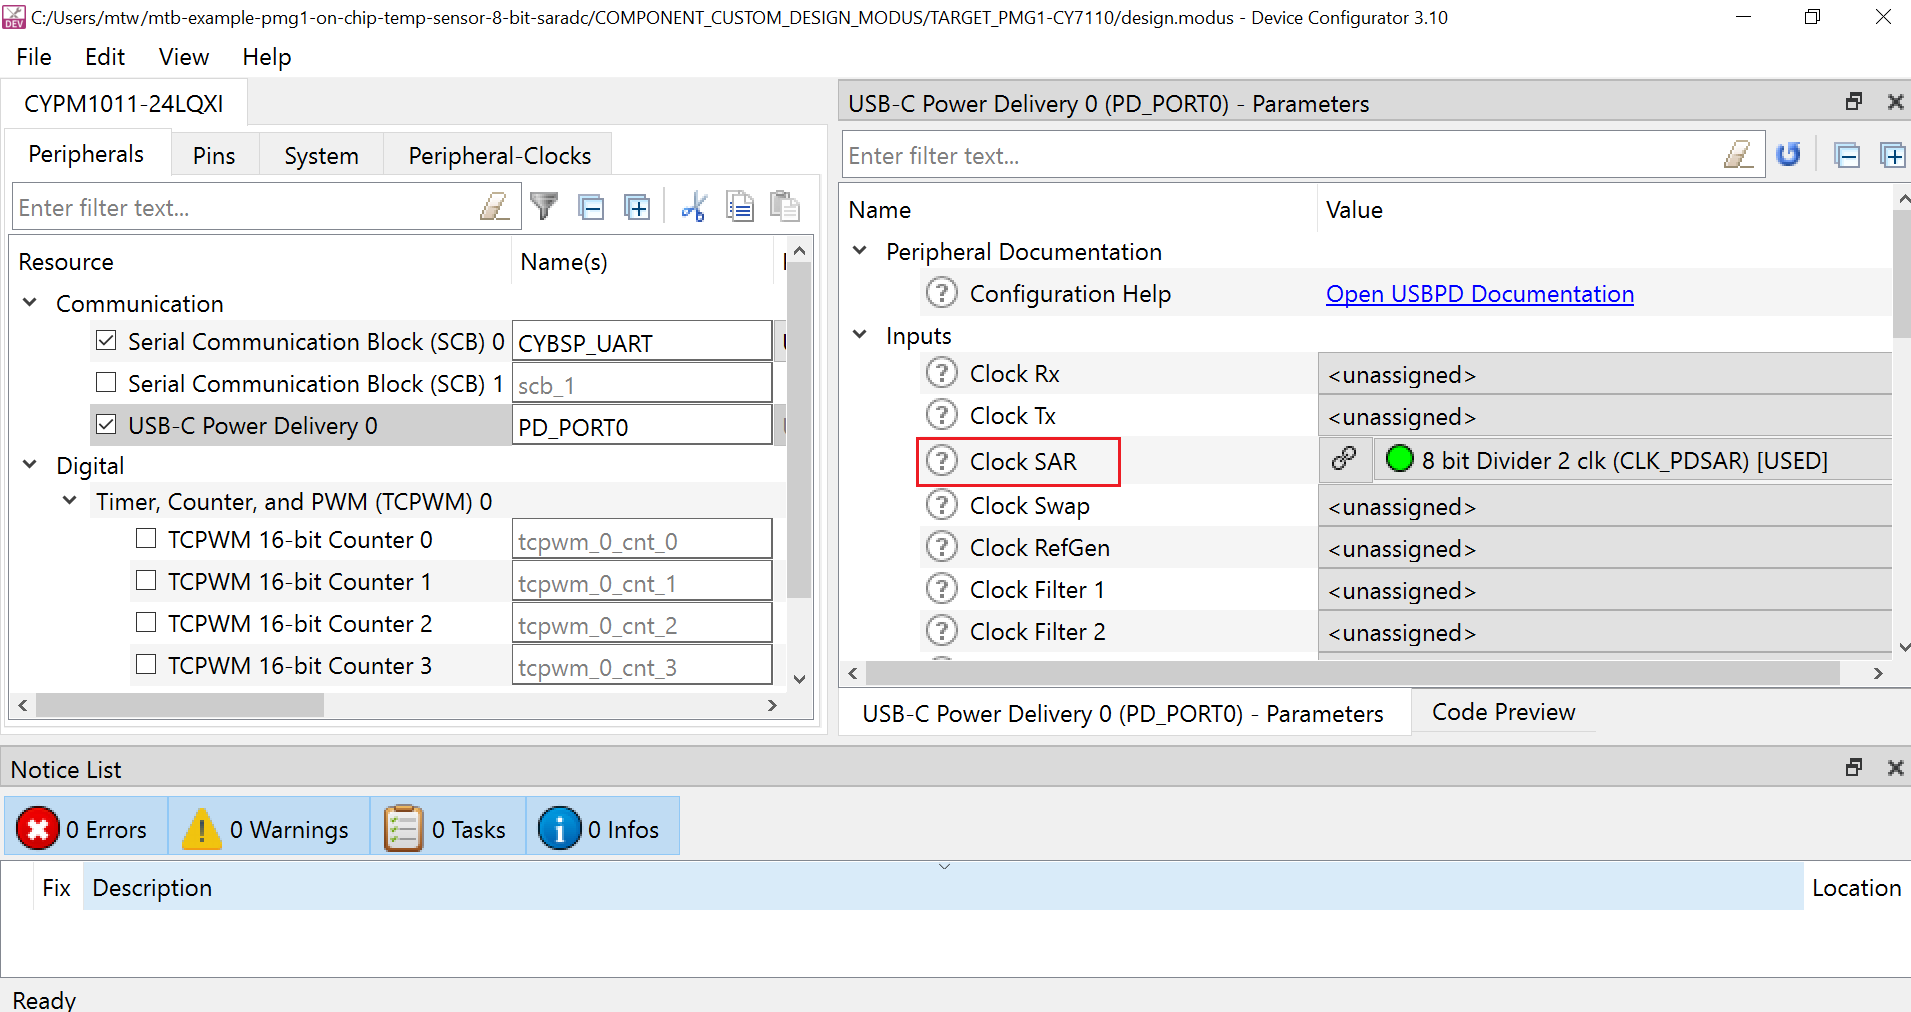Expand all resources in peripherals tree
Viewport: 1911px width, 1012px height.
637,207
